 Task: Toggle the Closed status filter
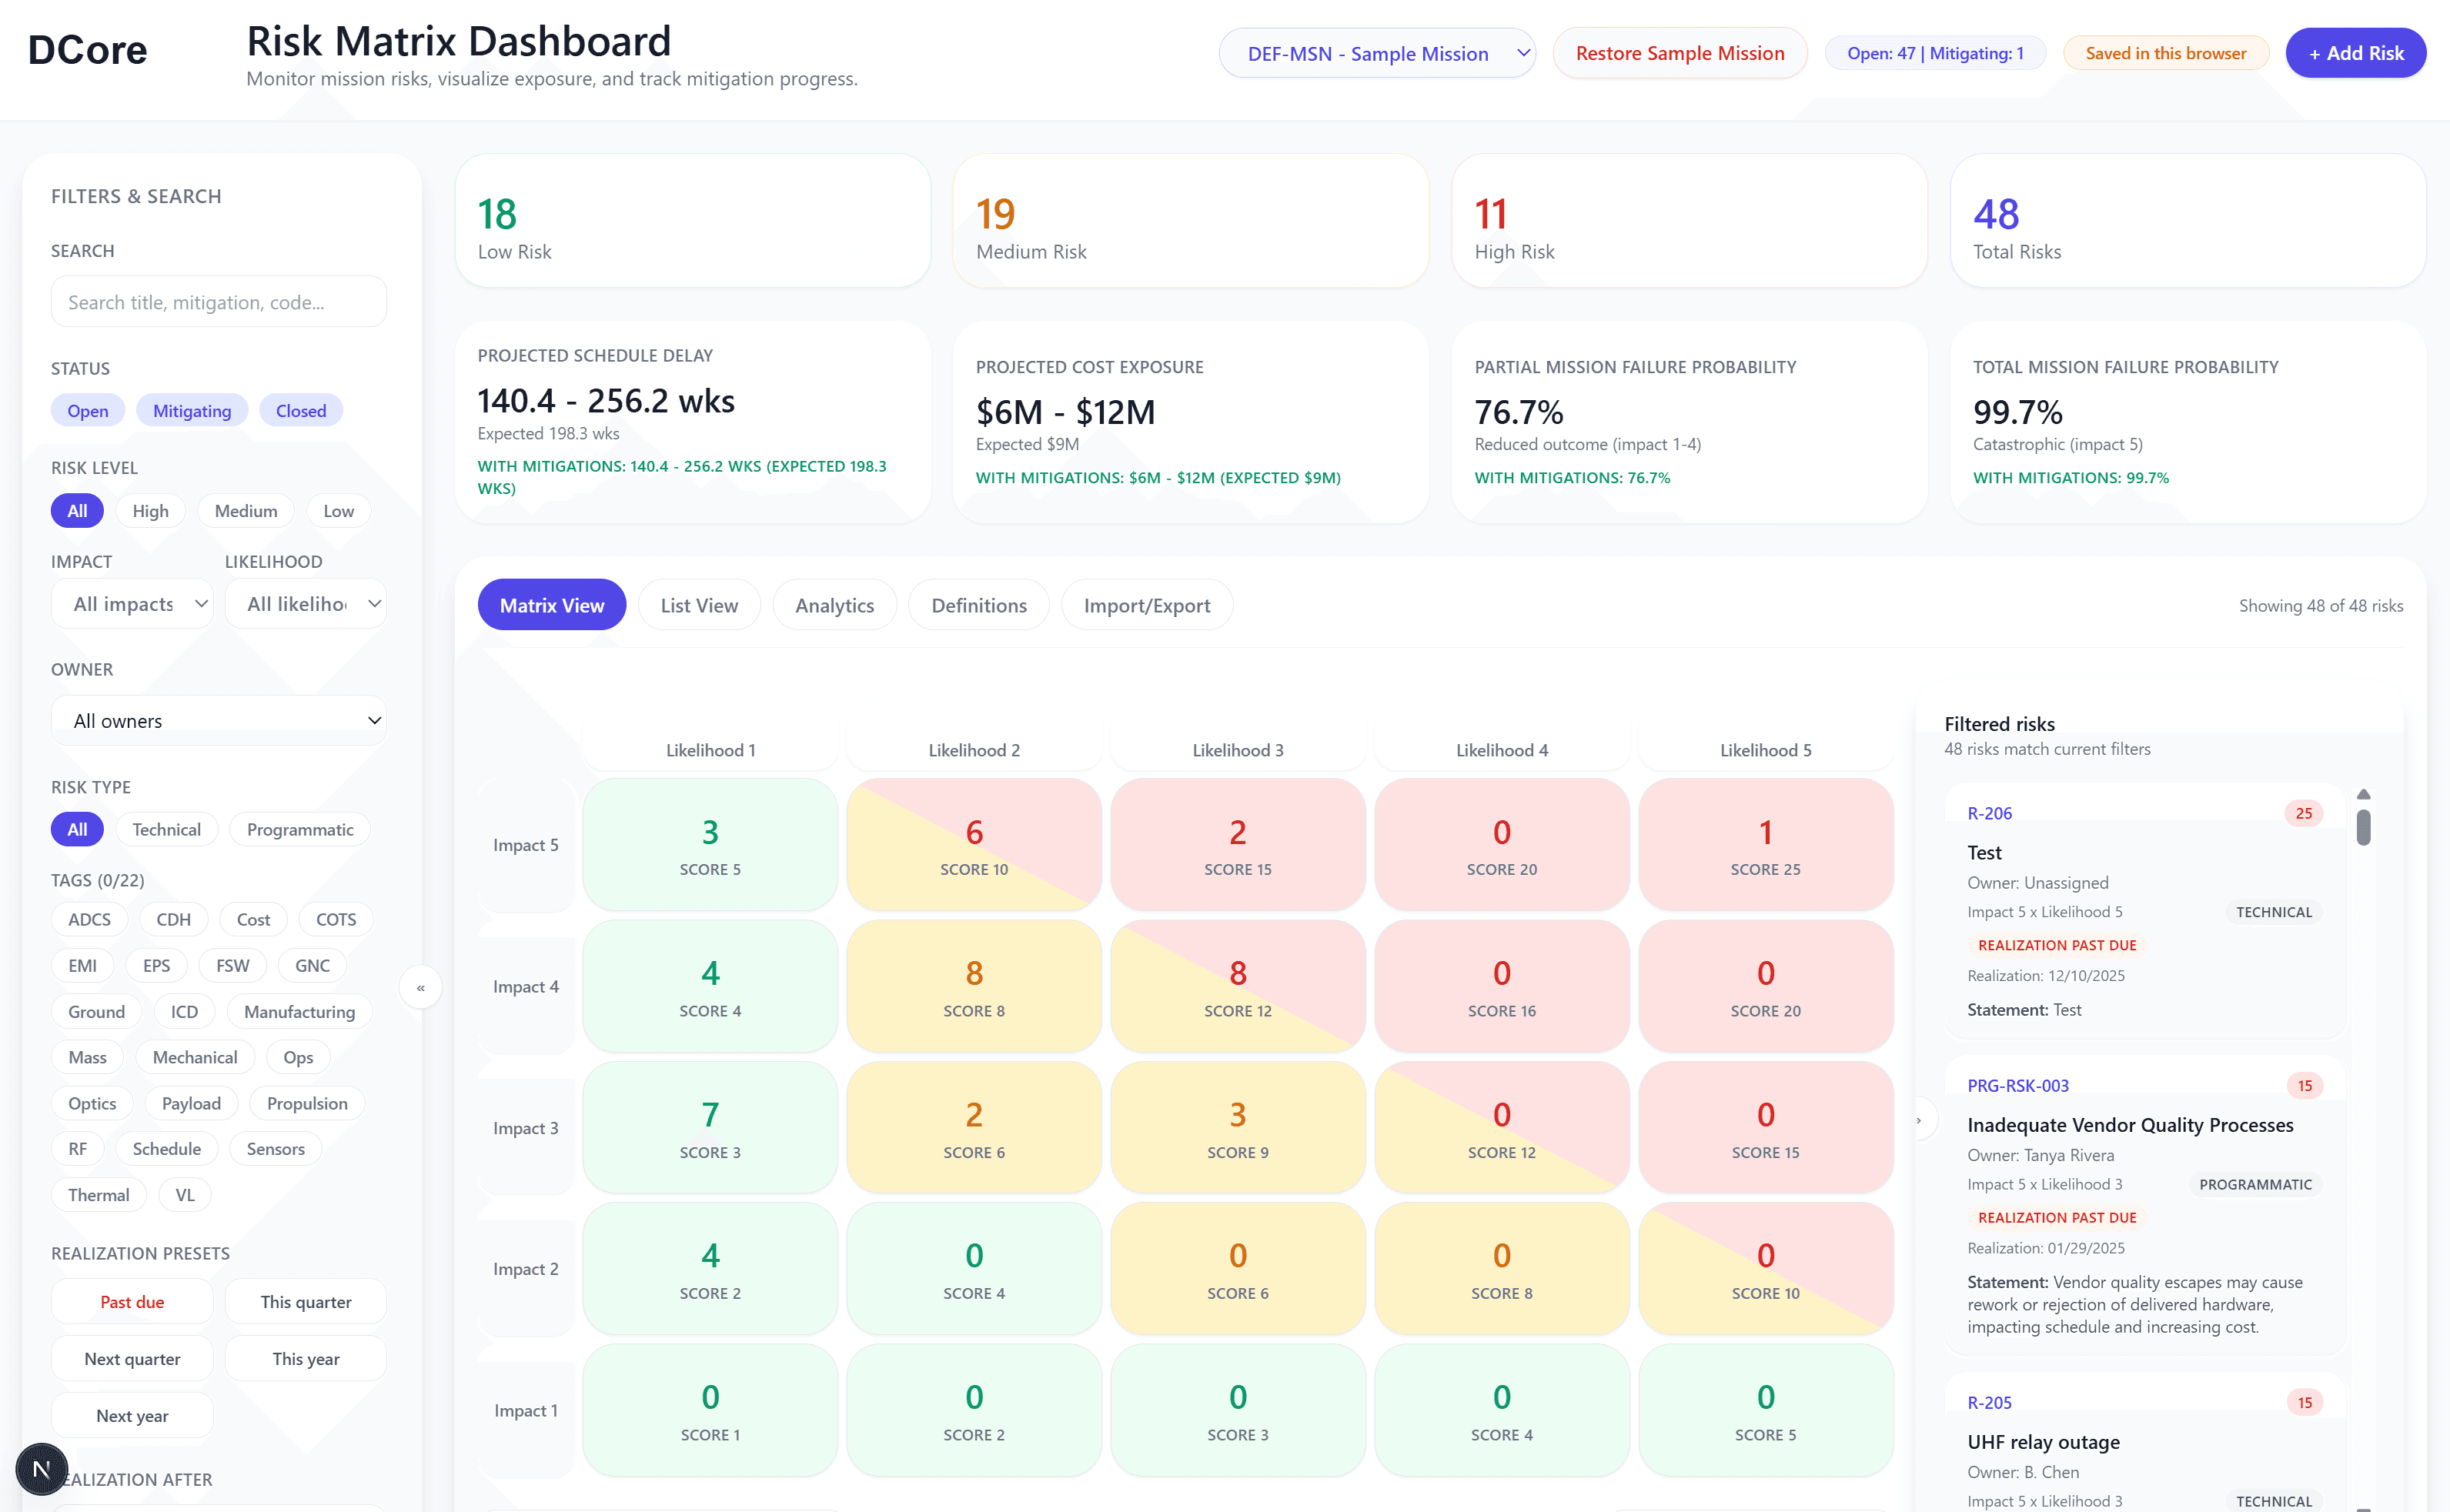[x=300, y=410]
